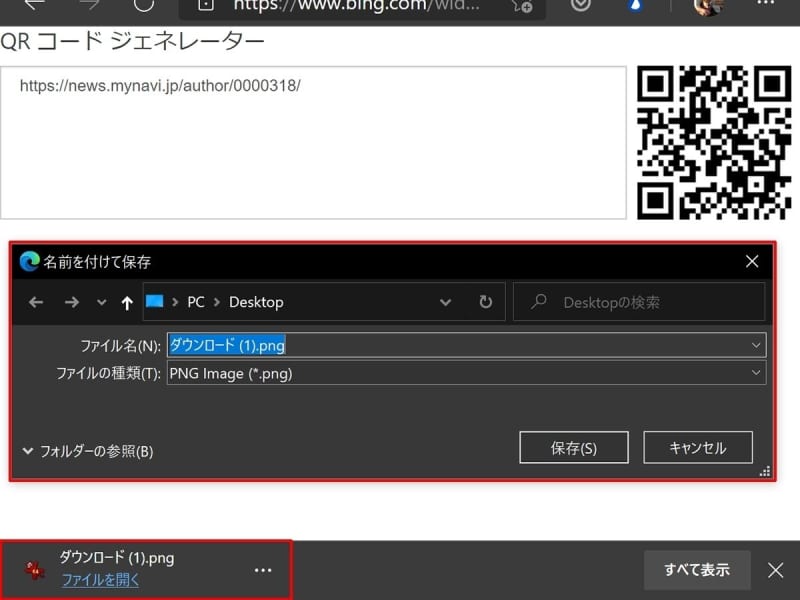Expand the folder browse (フォルダーの参照) section
The image size is (800, 600).
pyautogui.click(x=88, y=451)
